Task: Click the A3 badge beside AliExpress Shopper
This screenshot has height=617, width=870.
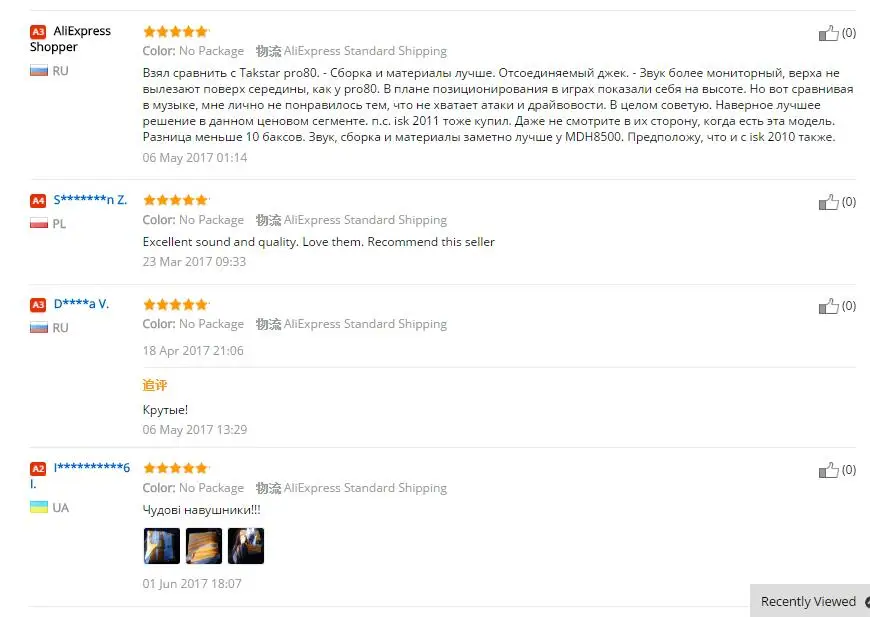Action: pos(38,32)
